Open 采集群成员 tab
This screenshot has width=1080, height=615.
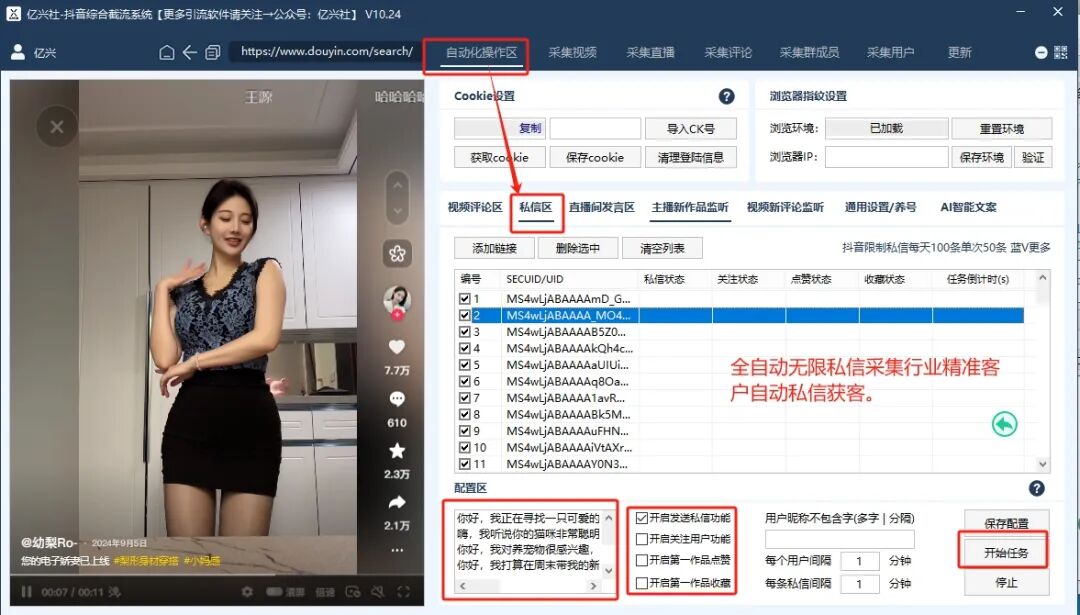pyautogui.click(x=809, y=52)
